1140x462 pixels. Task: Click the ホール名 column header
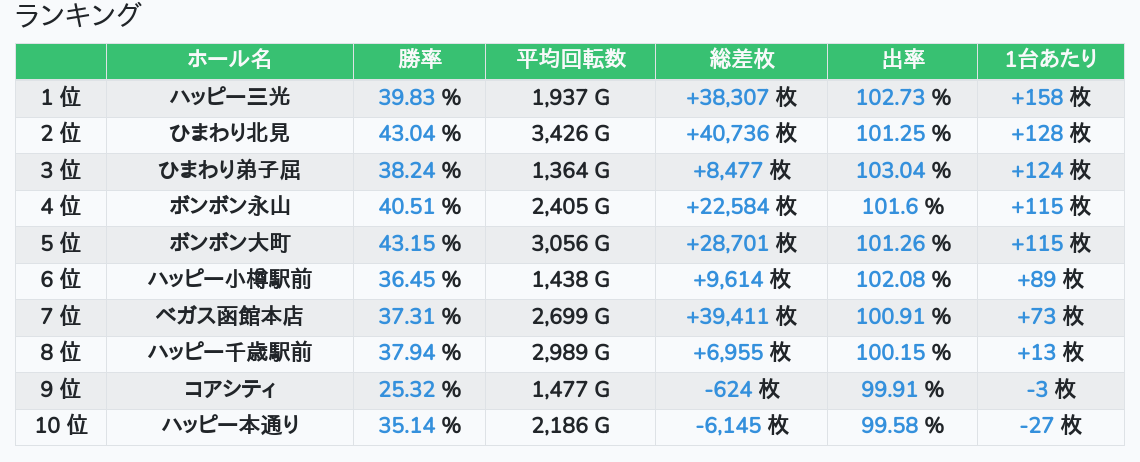(x=230, y=60)
